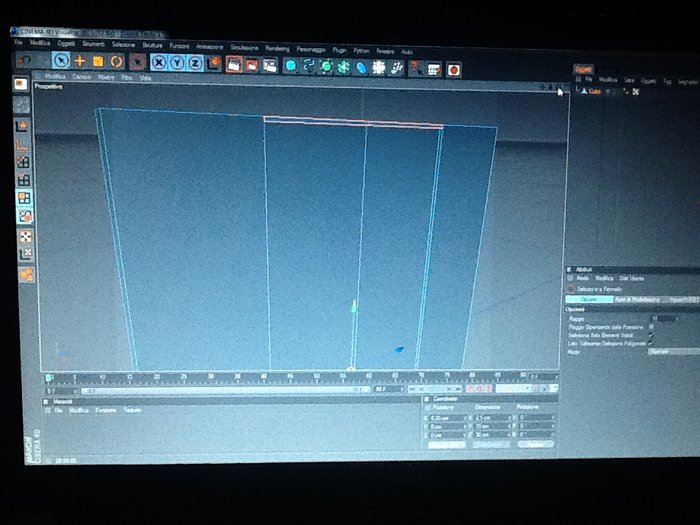Open the white scene environment icon

(379, 68)
